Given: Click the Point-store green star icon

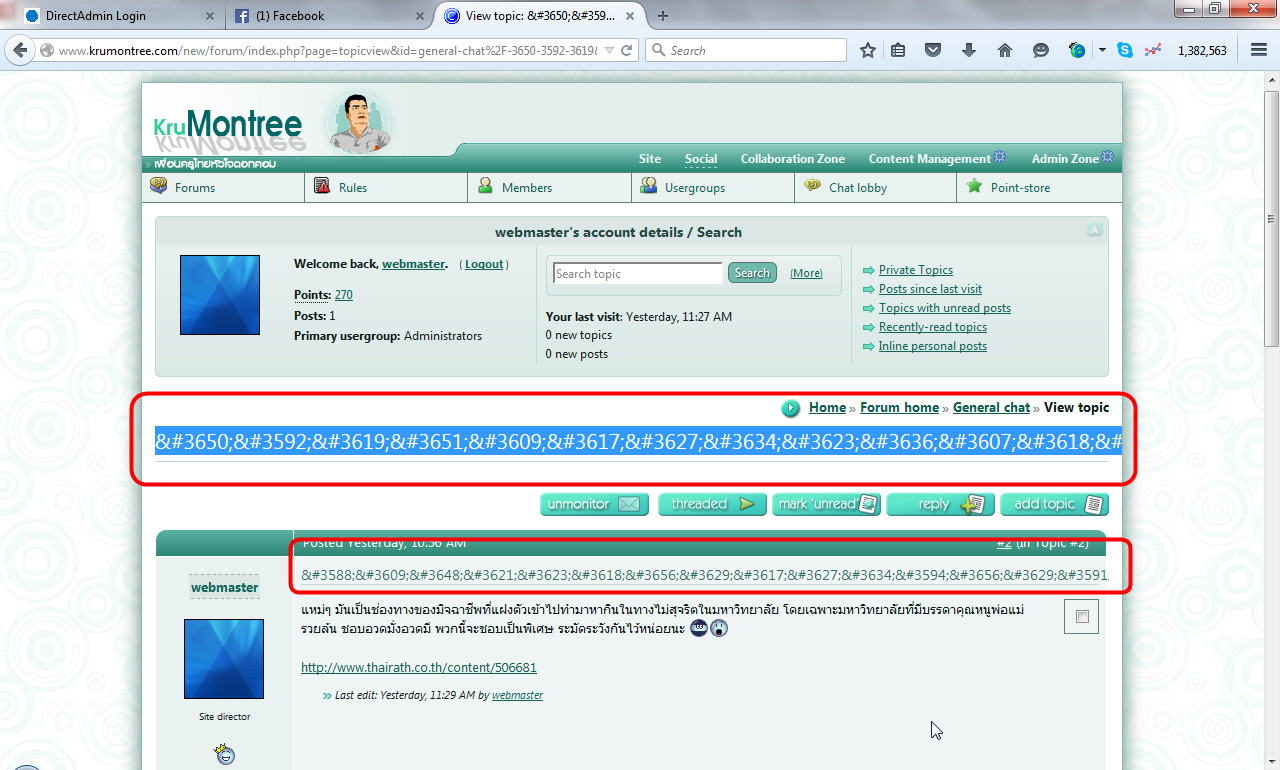Looking at the screenshot, I should point(974,186).
